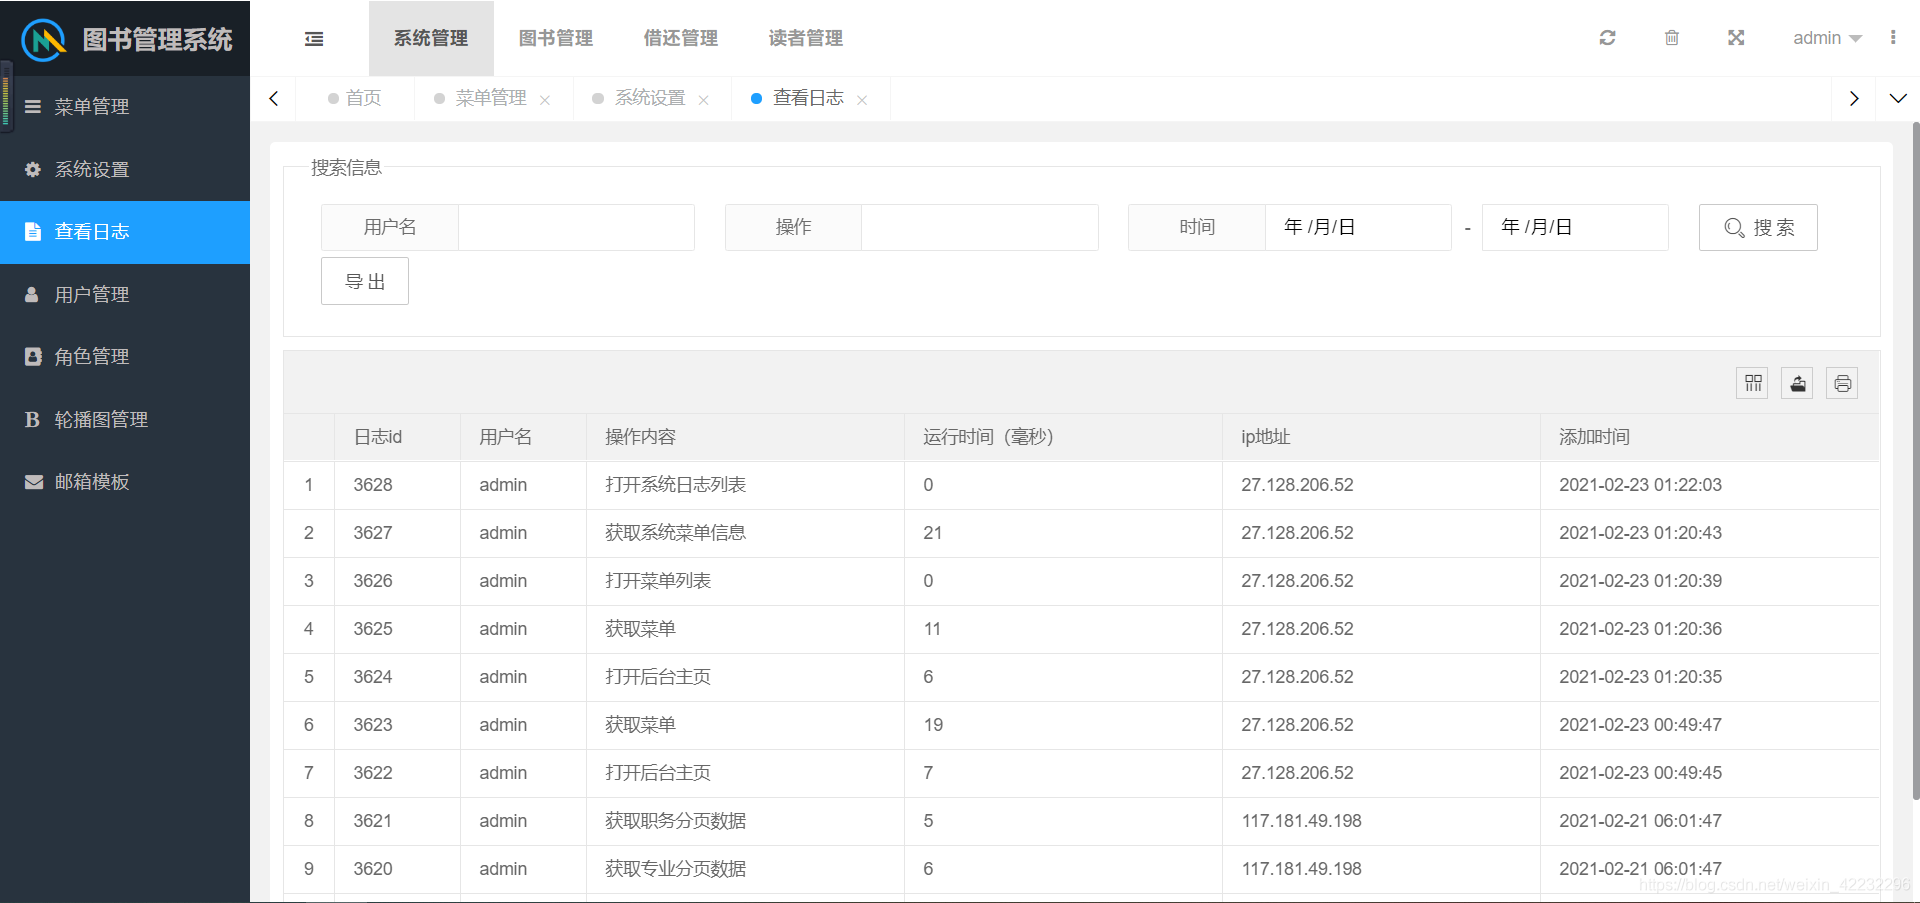
Task: Click the refresh icon in the top toolbar
Action: coord(1607,37)
